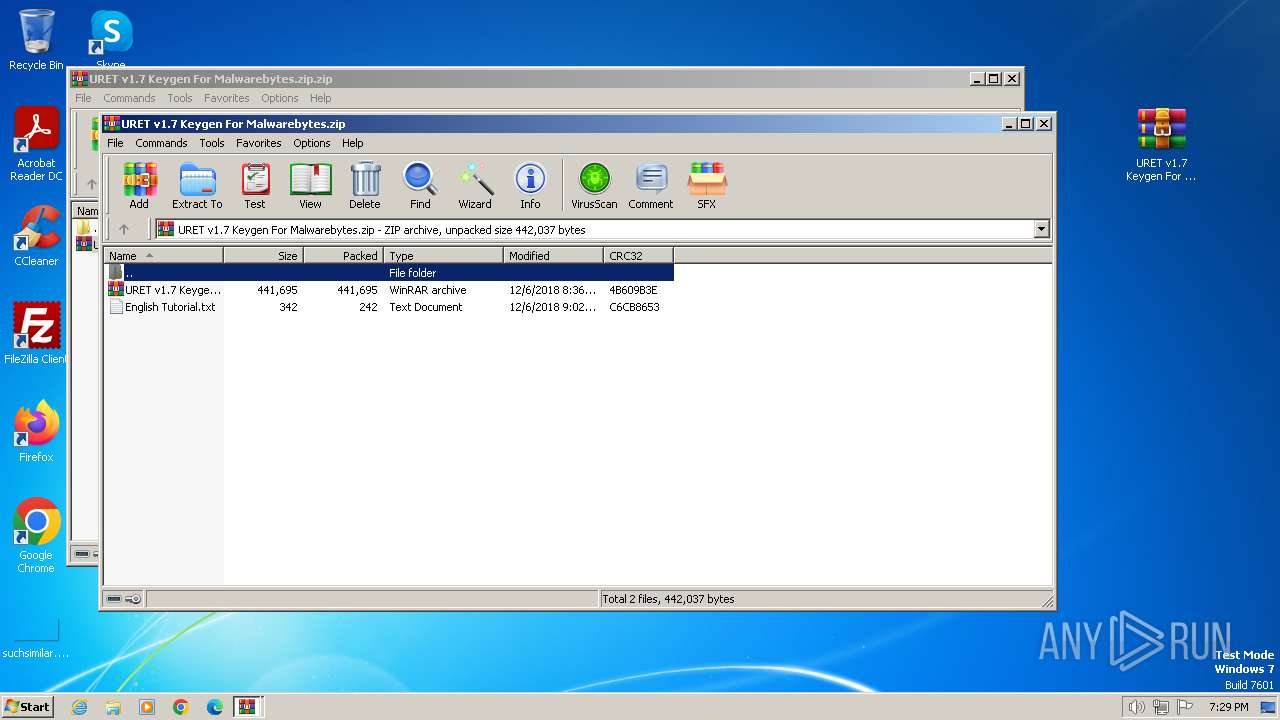Viewport: 1280px width, 720px height.
Task: Open the Tools menu in front window
Action: click(211, 143)
